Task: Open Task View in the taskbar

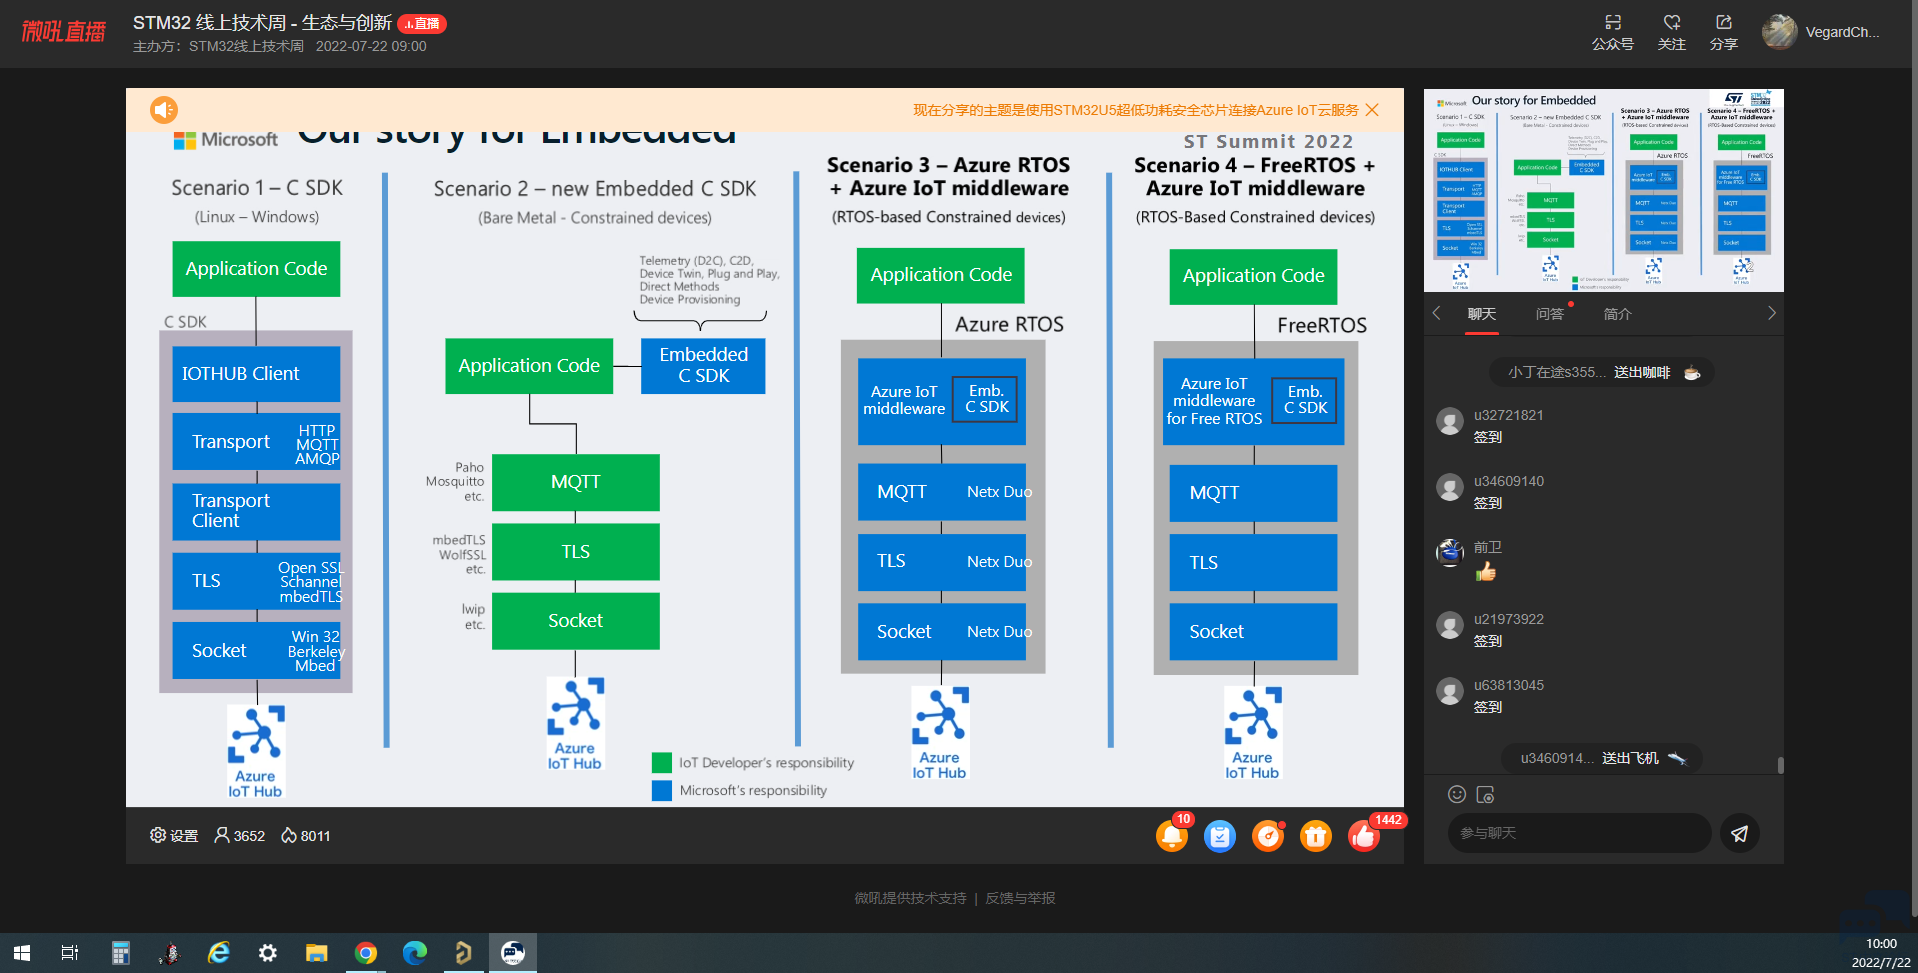Action: [x=70, y=953]
